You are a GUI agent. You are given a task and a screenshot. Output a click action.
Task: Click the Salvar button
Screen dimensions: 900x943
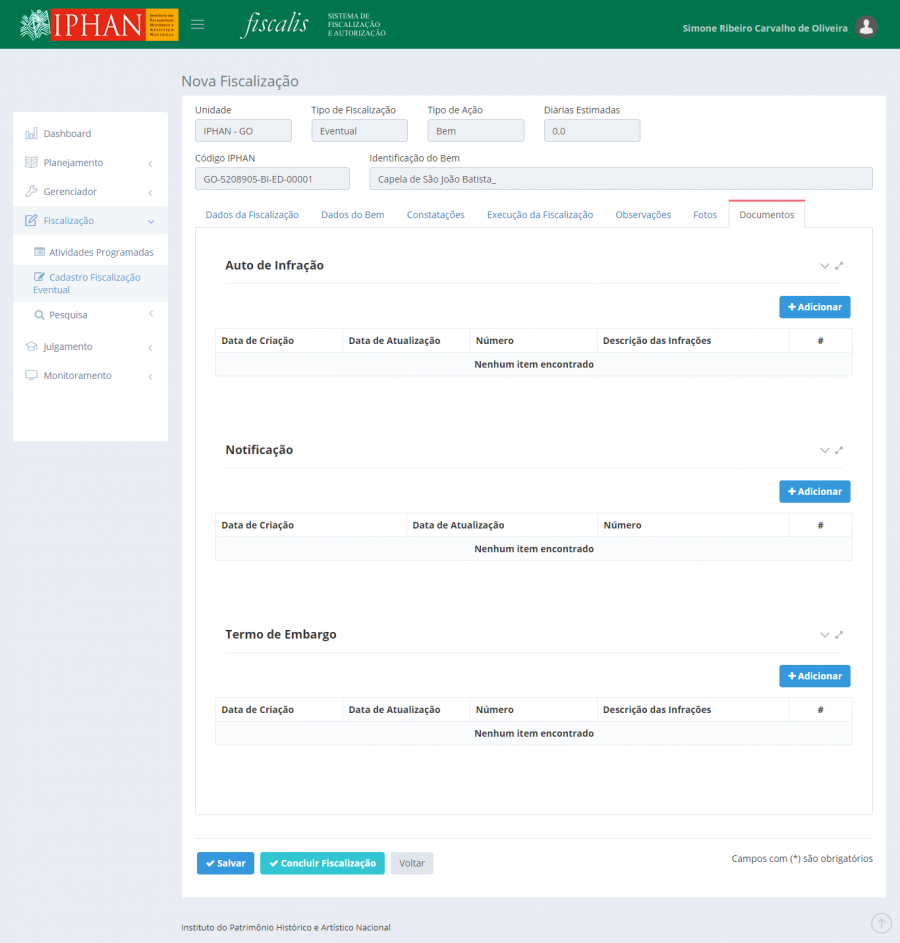(x=225, y=863)
